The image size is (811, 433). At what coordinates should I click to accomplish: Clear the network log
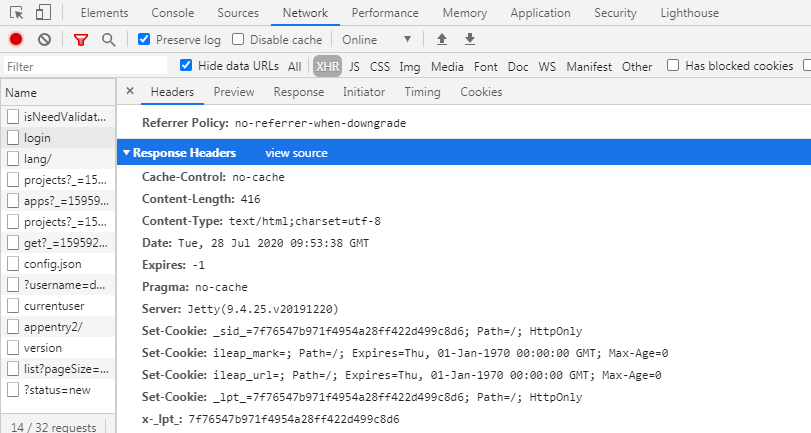pos(44,39)
